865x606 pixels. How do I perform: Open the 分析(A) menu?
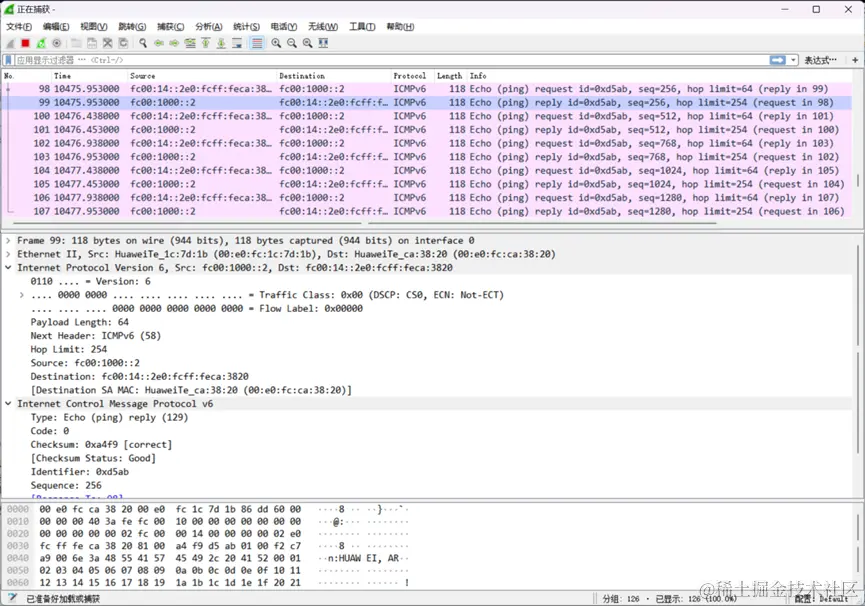209,26
